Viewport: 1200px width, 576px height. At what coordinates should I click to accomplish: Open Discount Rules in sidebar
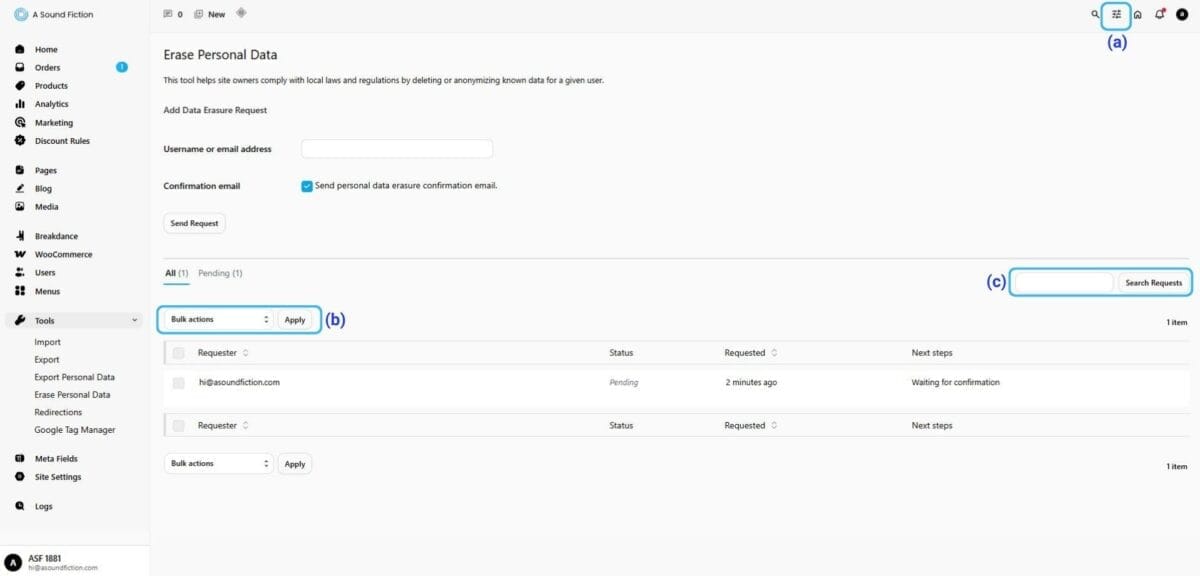62,141
